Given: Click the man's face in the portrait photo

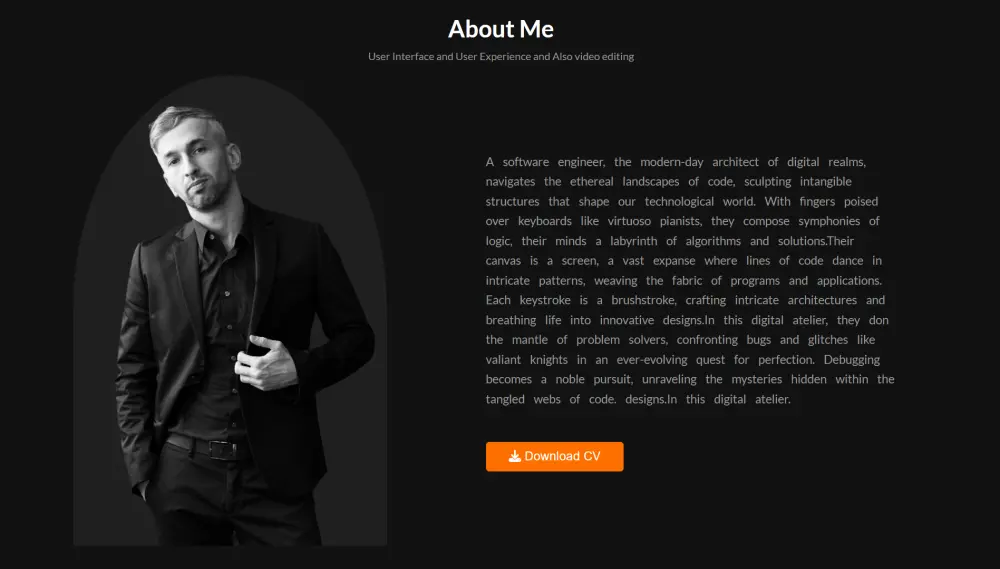Looking at the screenshot, I should click(x=195, y=166).
